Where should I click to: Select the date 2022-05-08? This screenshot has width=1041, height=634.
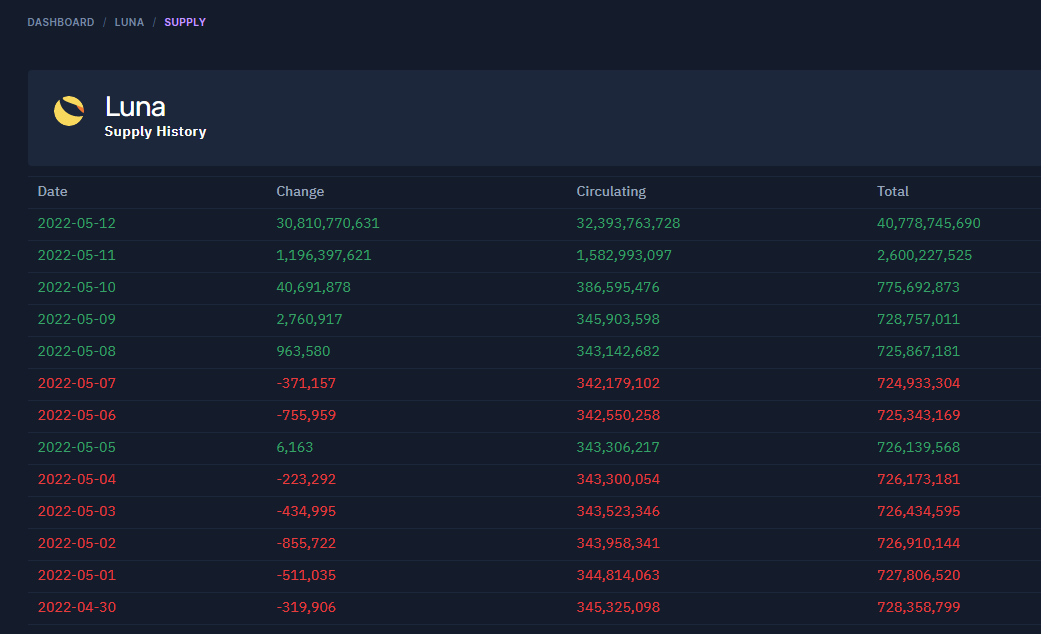point(76,351)
